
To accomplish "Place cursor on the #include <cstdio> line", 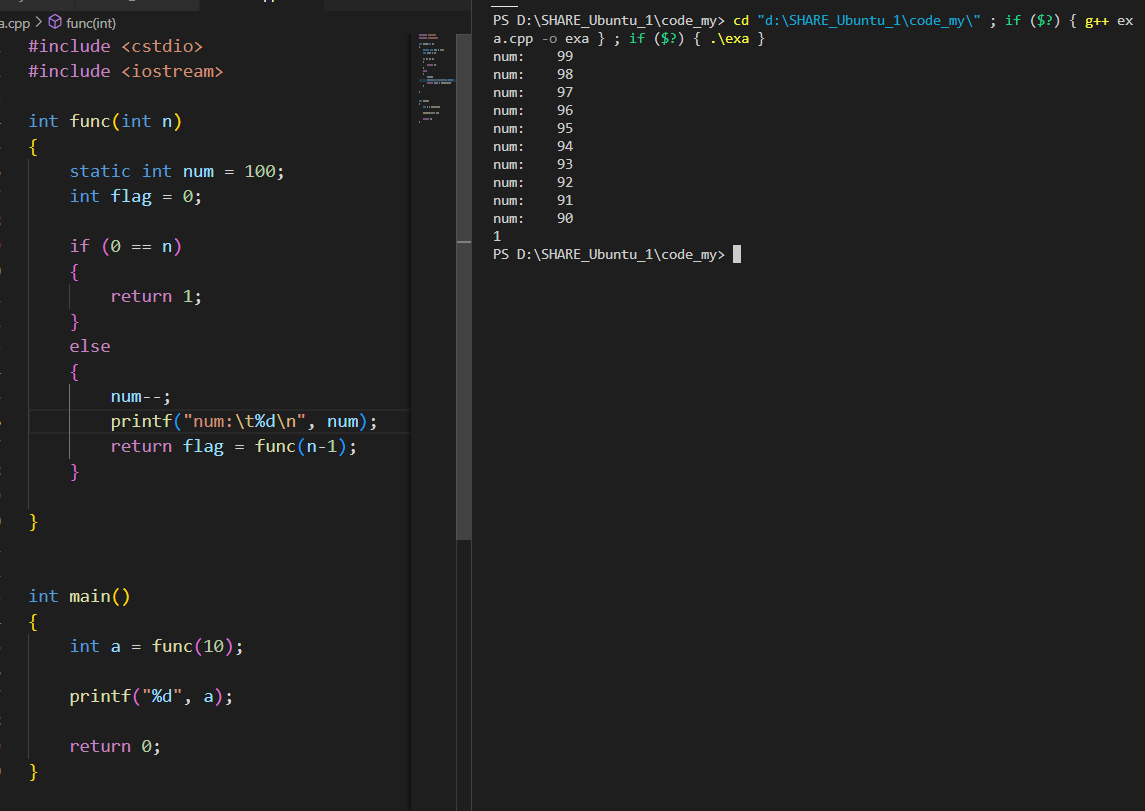I will [x=115, y=46].
